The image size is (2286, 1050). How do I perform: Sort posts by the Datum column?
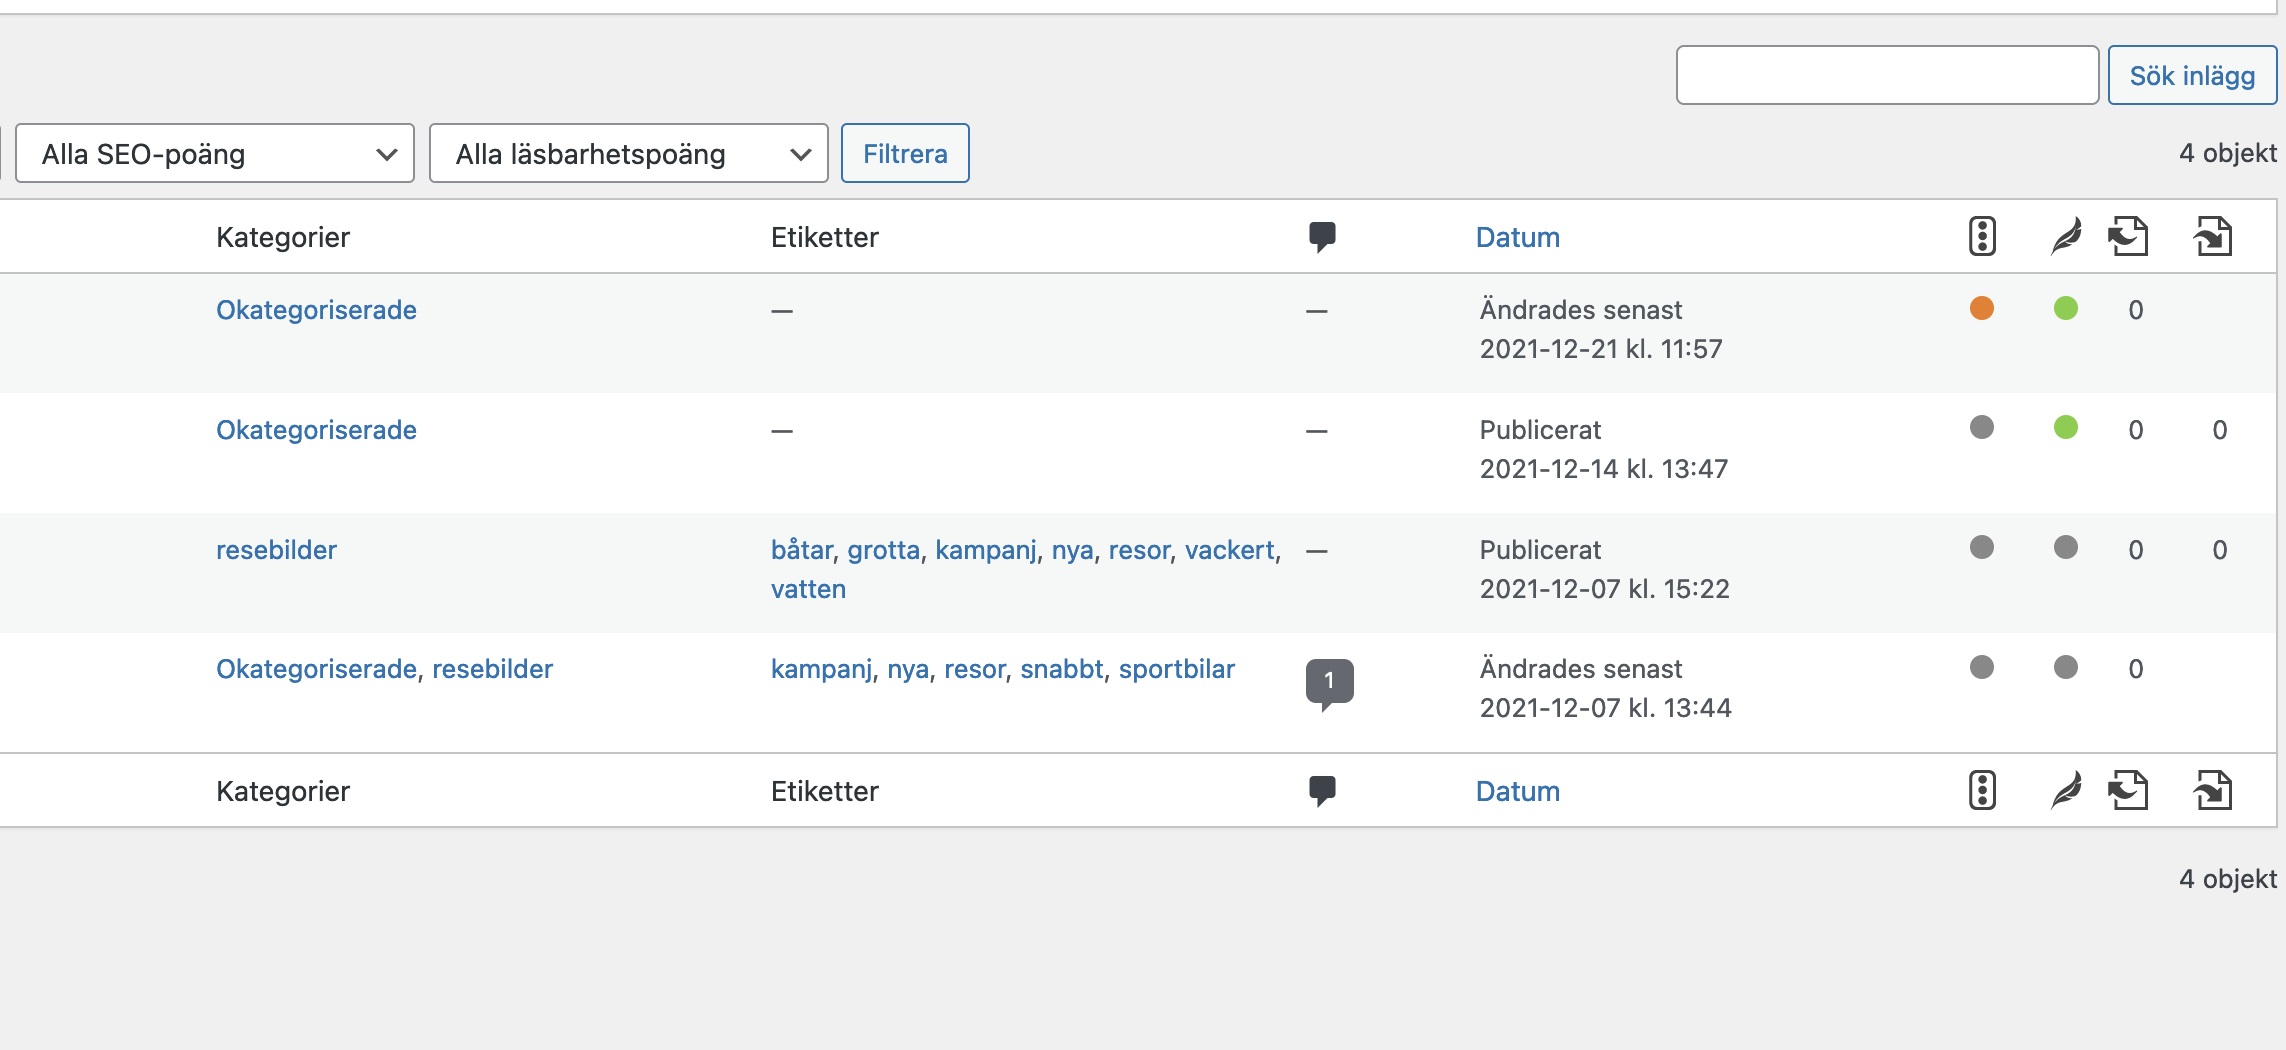pyautogui.click(x=1518, y=237)
